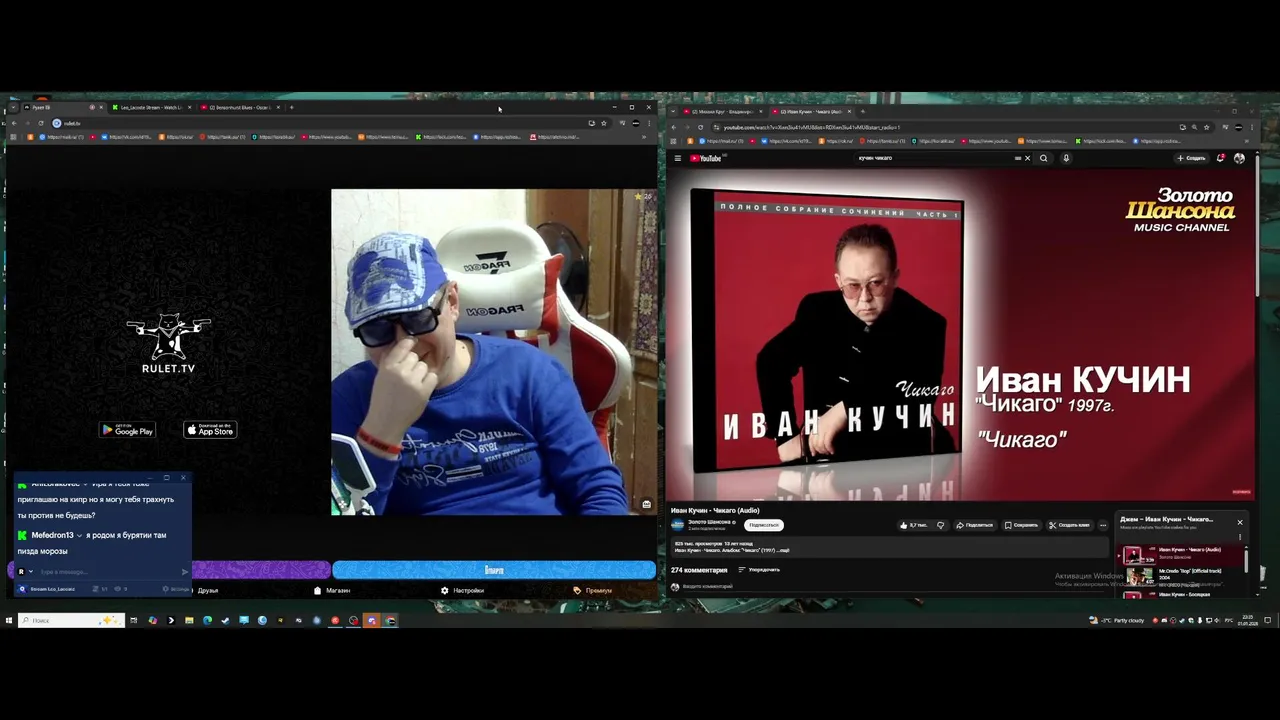Open Премиум premium section
Screen dimensions: 1280x720
593,590
